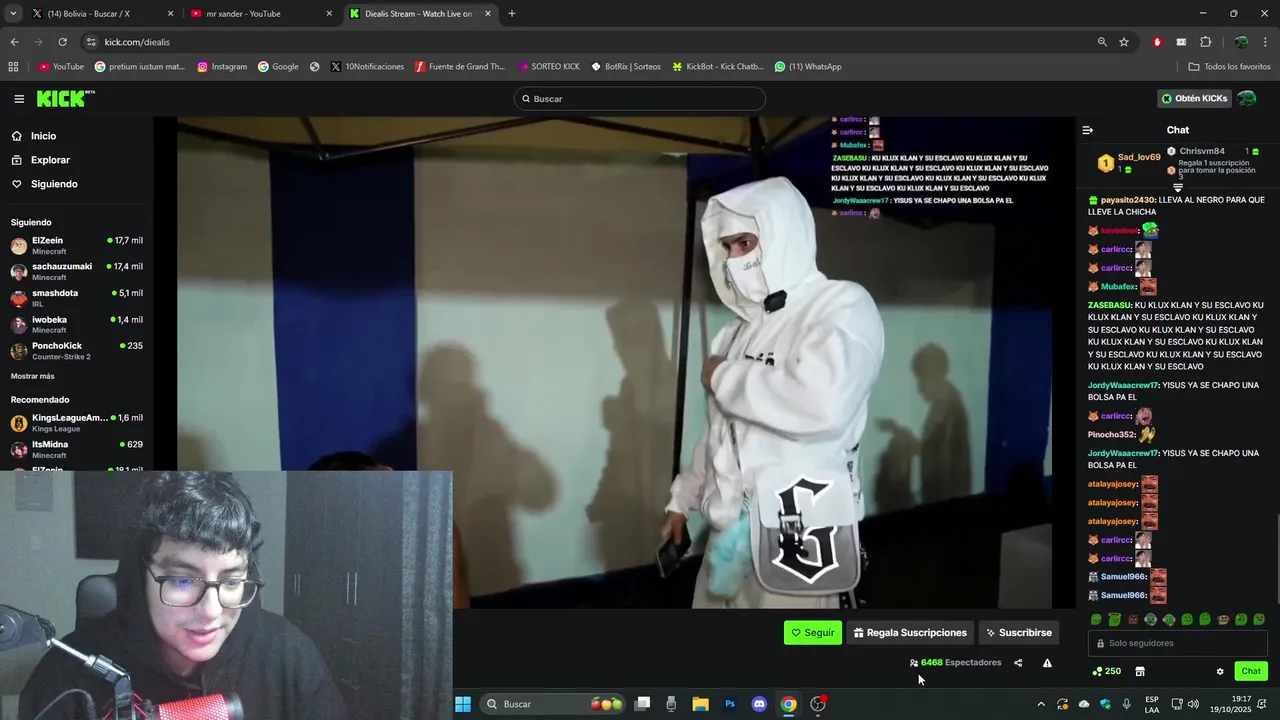Image resolution: width=1280 pixels, height=720 pixels.
Task: Open the (11) WhatsApp bookmark
Action: click(x=808, y=67)
